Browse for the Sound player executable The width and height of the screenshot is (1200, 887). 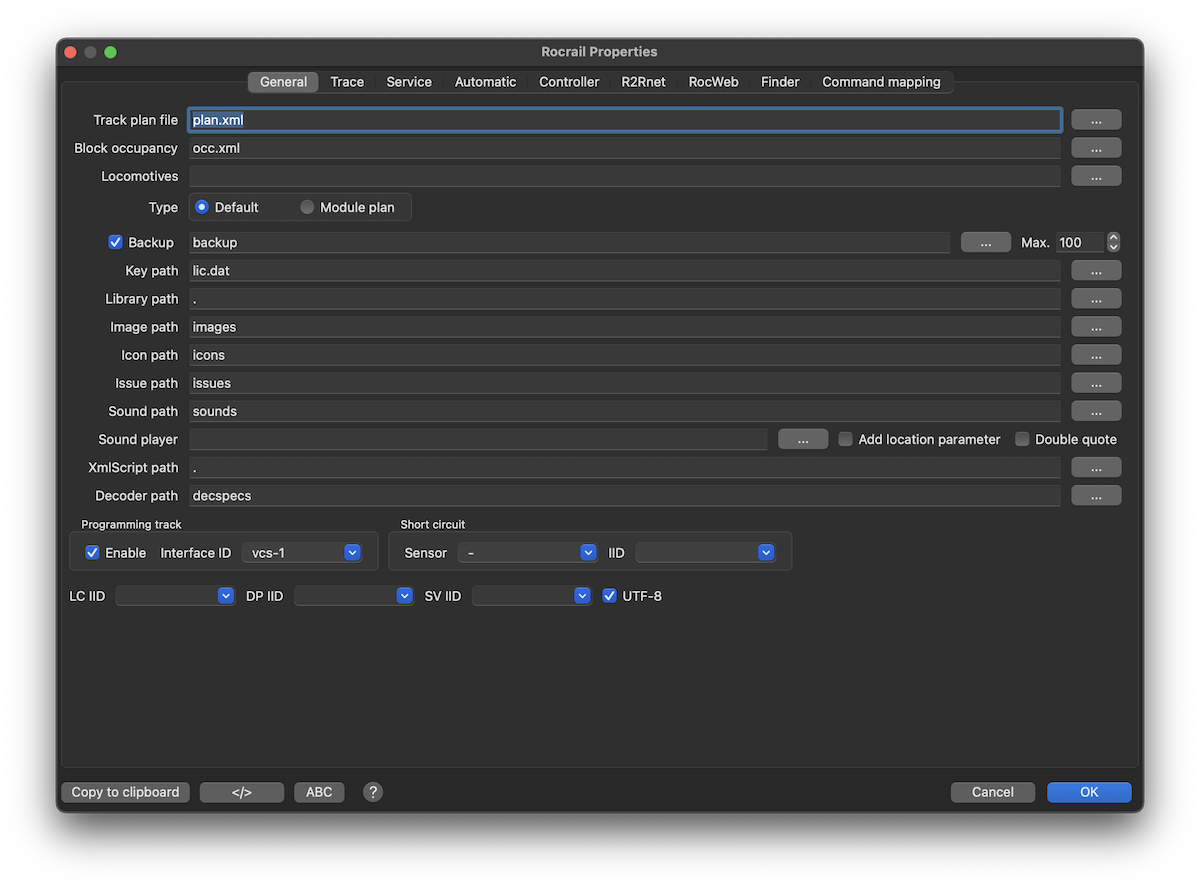click(x=802, y=439)
